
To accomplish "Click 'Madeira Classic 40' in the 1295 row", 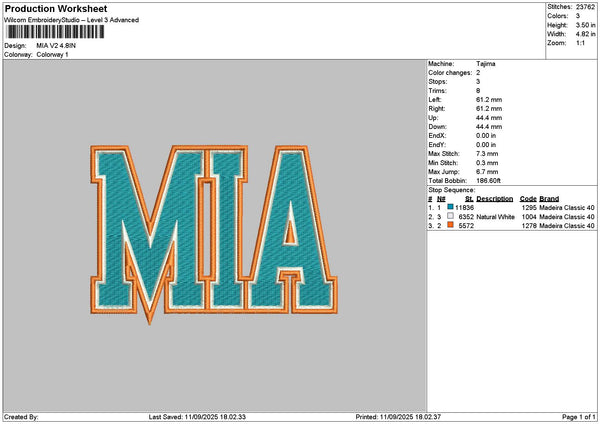I will [567, 208].
